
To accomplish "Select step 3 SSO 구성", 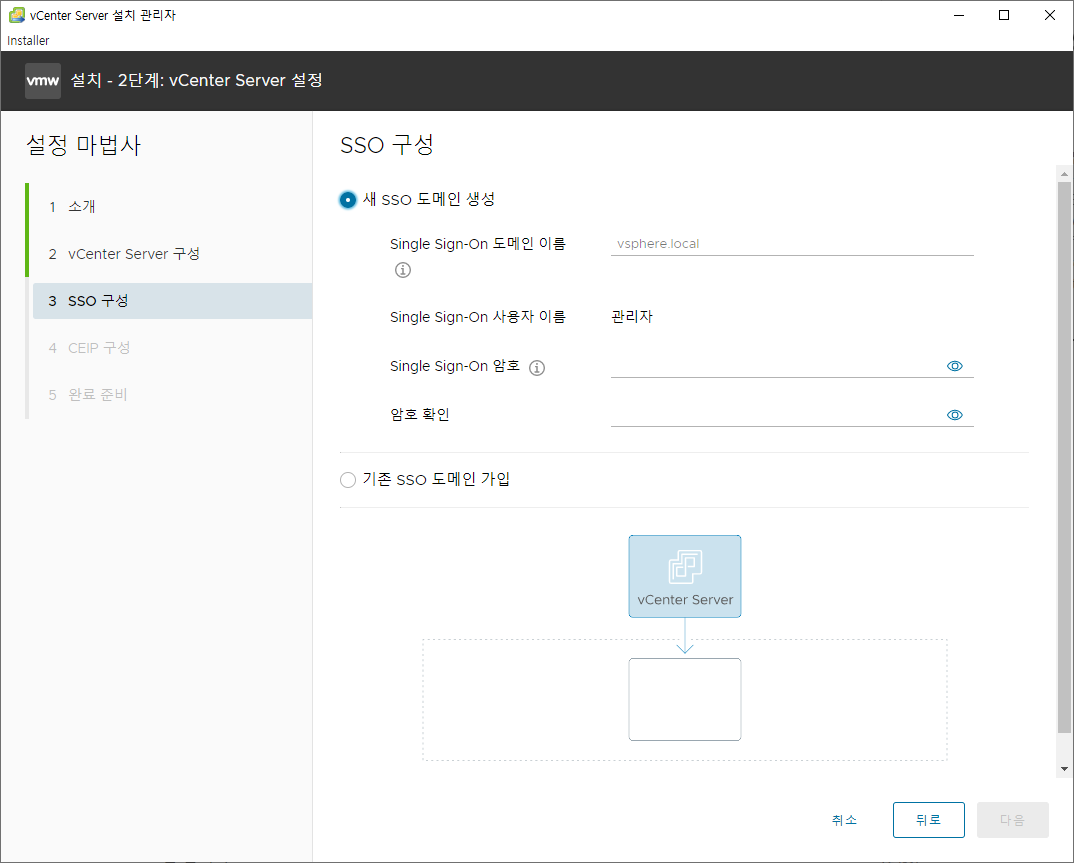I will [172, 301].
